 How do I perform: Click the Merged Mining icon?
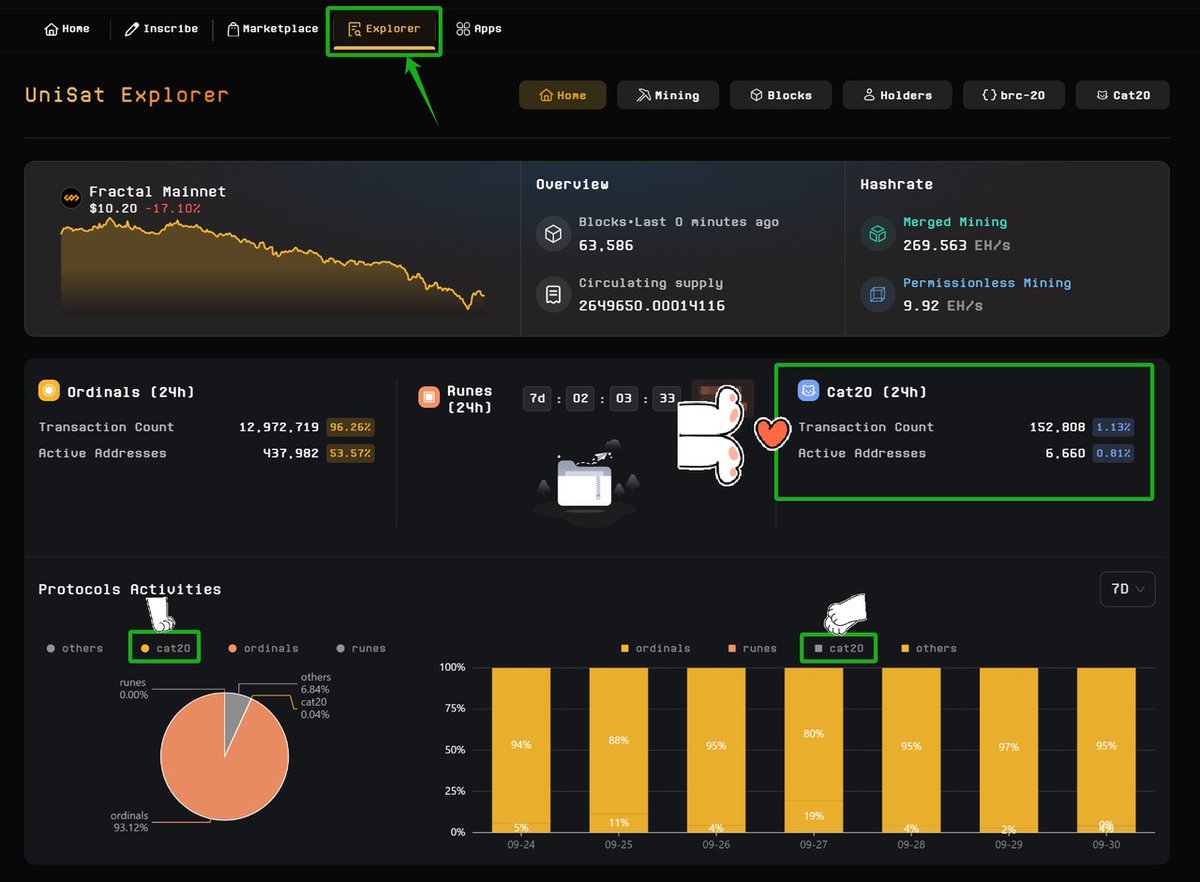[x=877, y=235]
